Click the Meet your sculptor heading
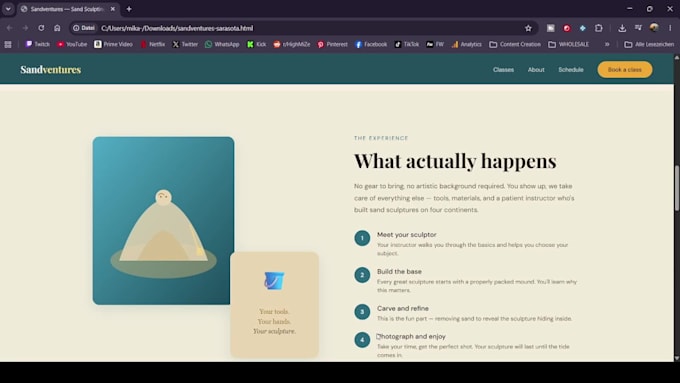This screenshot has height=383, width=680. point(406,235)
